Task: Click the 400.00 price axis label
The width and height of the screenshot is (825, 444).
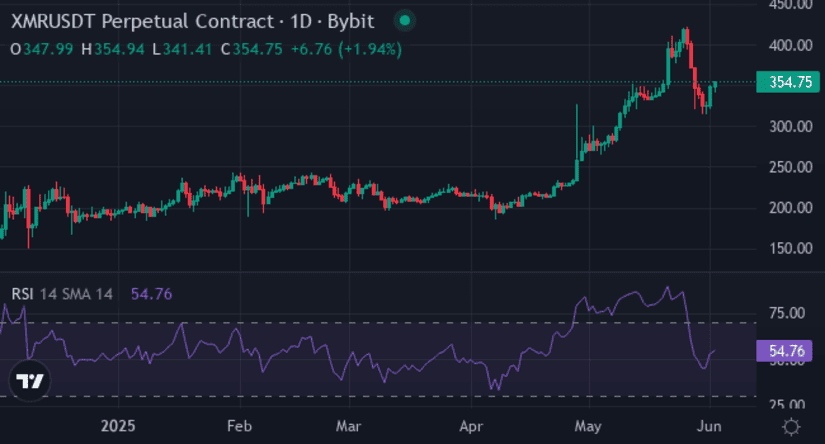Action: tap(790, 46)
